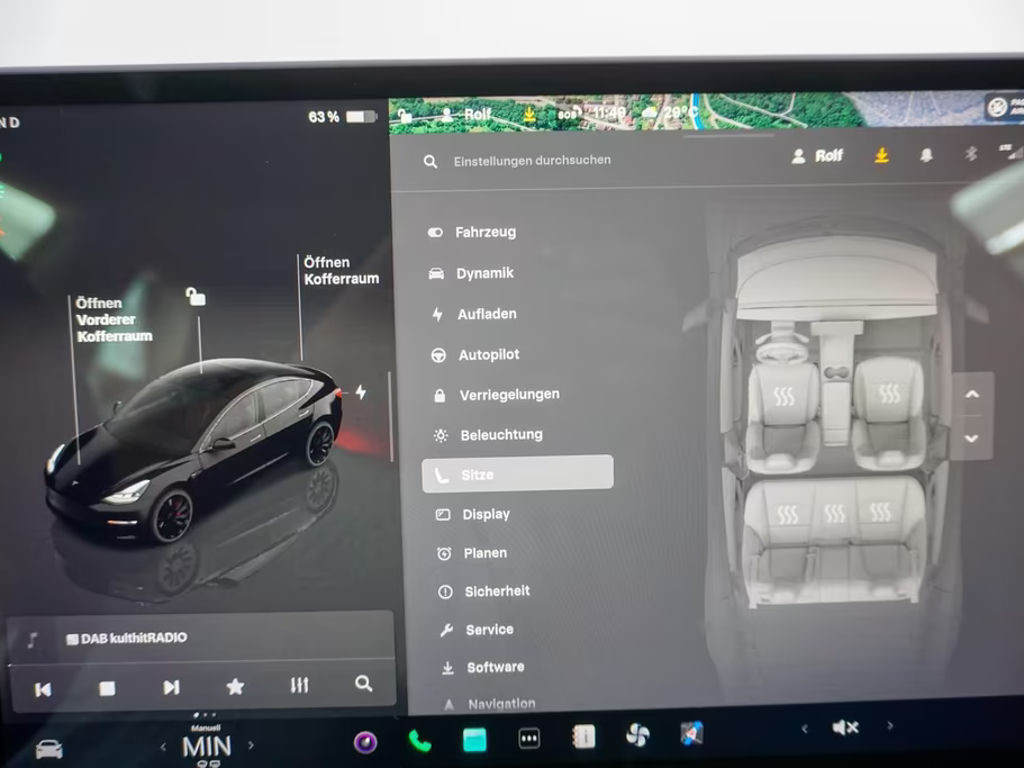Viewport: 1024px width, 768px height.
Task: Toggle front passenger seat heating
Action: pos(889,393)
